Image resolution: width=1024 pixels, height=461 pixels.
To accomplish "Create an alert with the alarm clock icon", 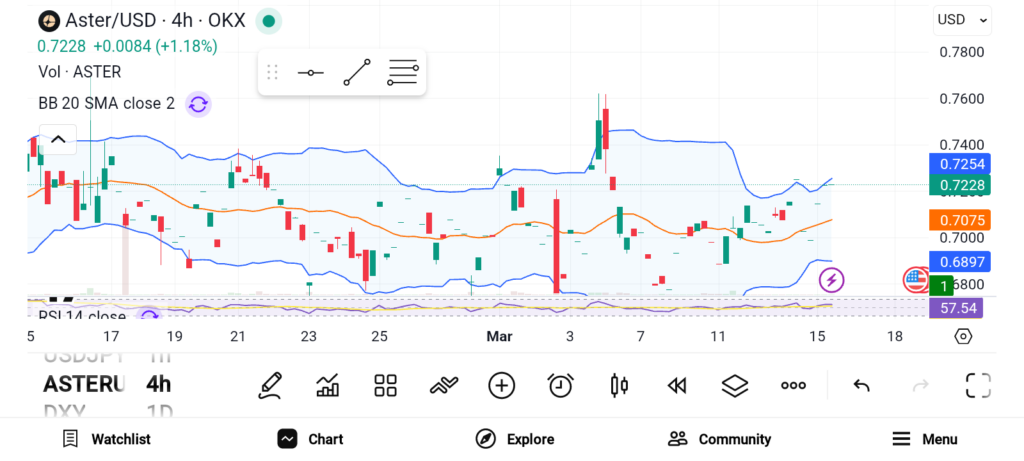I will pyautogui.click(x=560, y=385).
